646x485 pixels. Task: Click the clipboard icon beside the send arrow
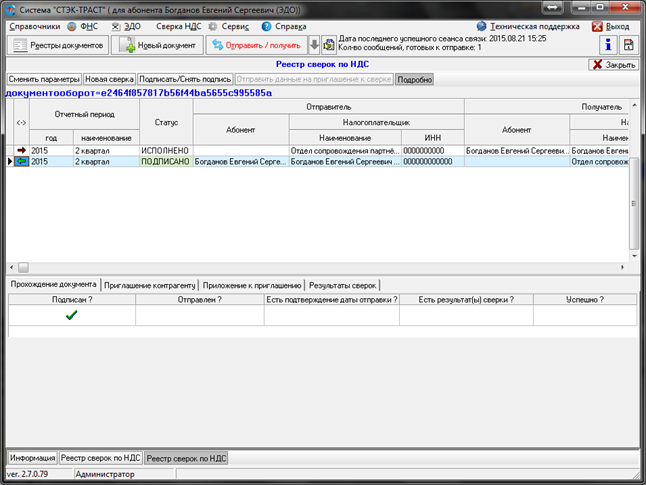coord(328,45)
